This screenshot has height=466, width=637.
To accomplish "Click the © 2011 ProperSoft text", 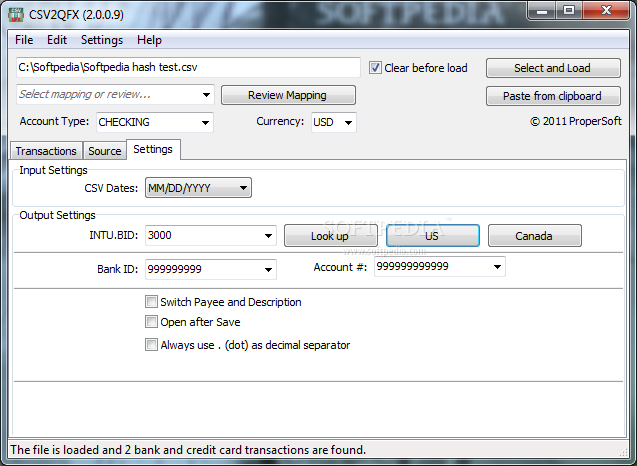I will click(x=576, y=121).
